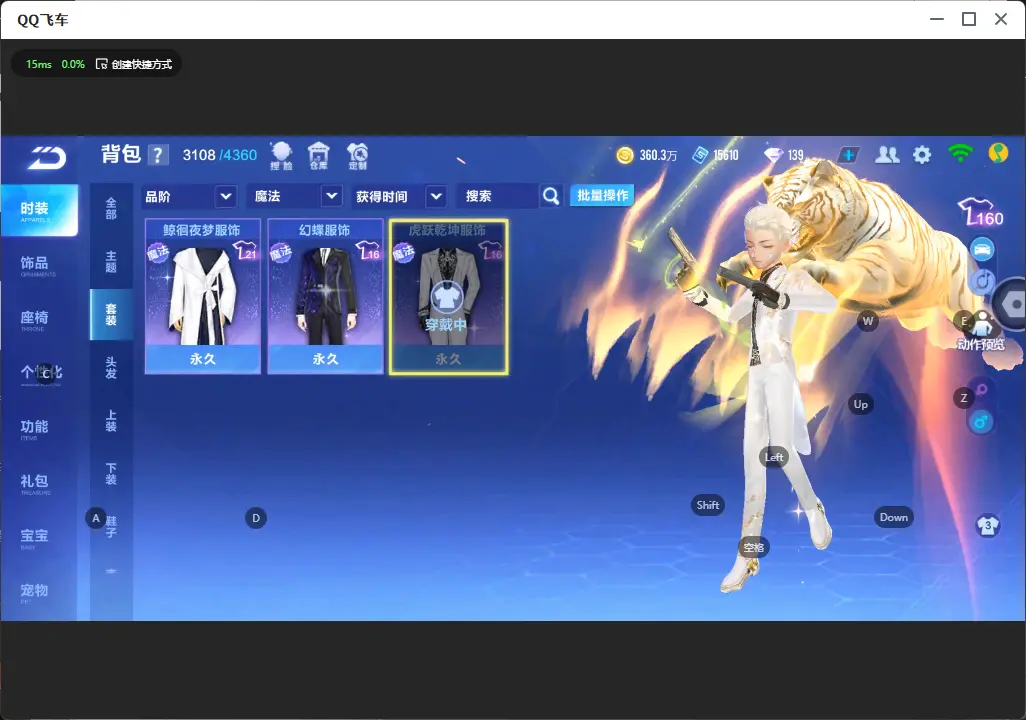Image resolution: width=1026 pixels, height=720 pixels.
Task: Open the 仓库 warehouse icon
Action: [319, 156]
